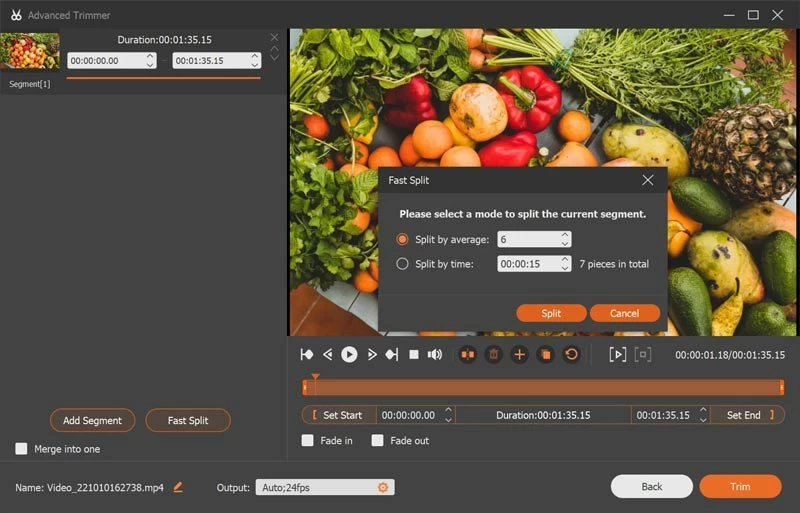Reset segments with the circular arrow icon
This screenshot has height=513, width=800.
571,354
